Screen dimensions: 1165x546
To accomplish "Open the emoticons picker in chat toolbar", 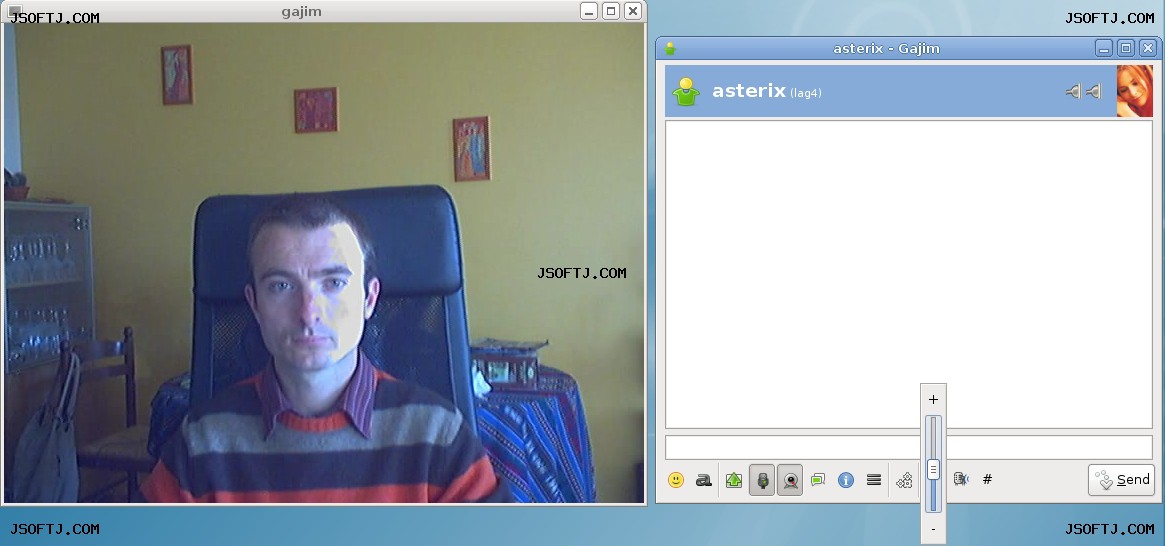I will [675, 480].
